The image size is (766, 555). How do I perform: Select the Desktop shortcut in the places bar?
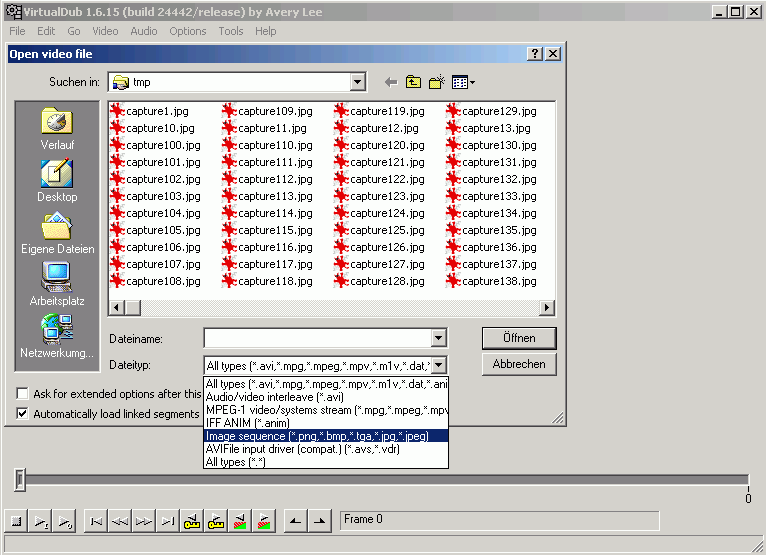coord(57,181)
